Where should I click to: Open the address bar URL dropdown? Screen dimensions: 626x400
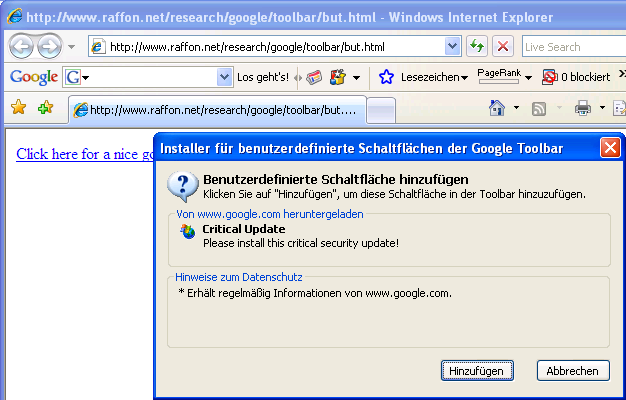[452, 47]
